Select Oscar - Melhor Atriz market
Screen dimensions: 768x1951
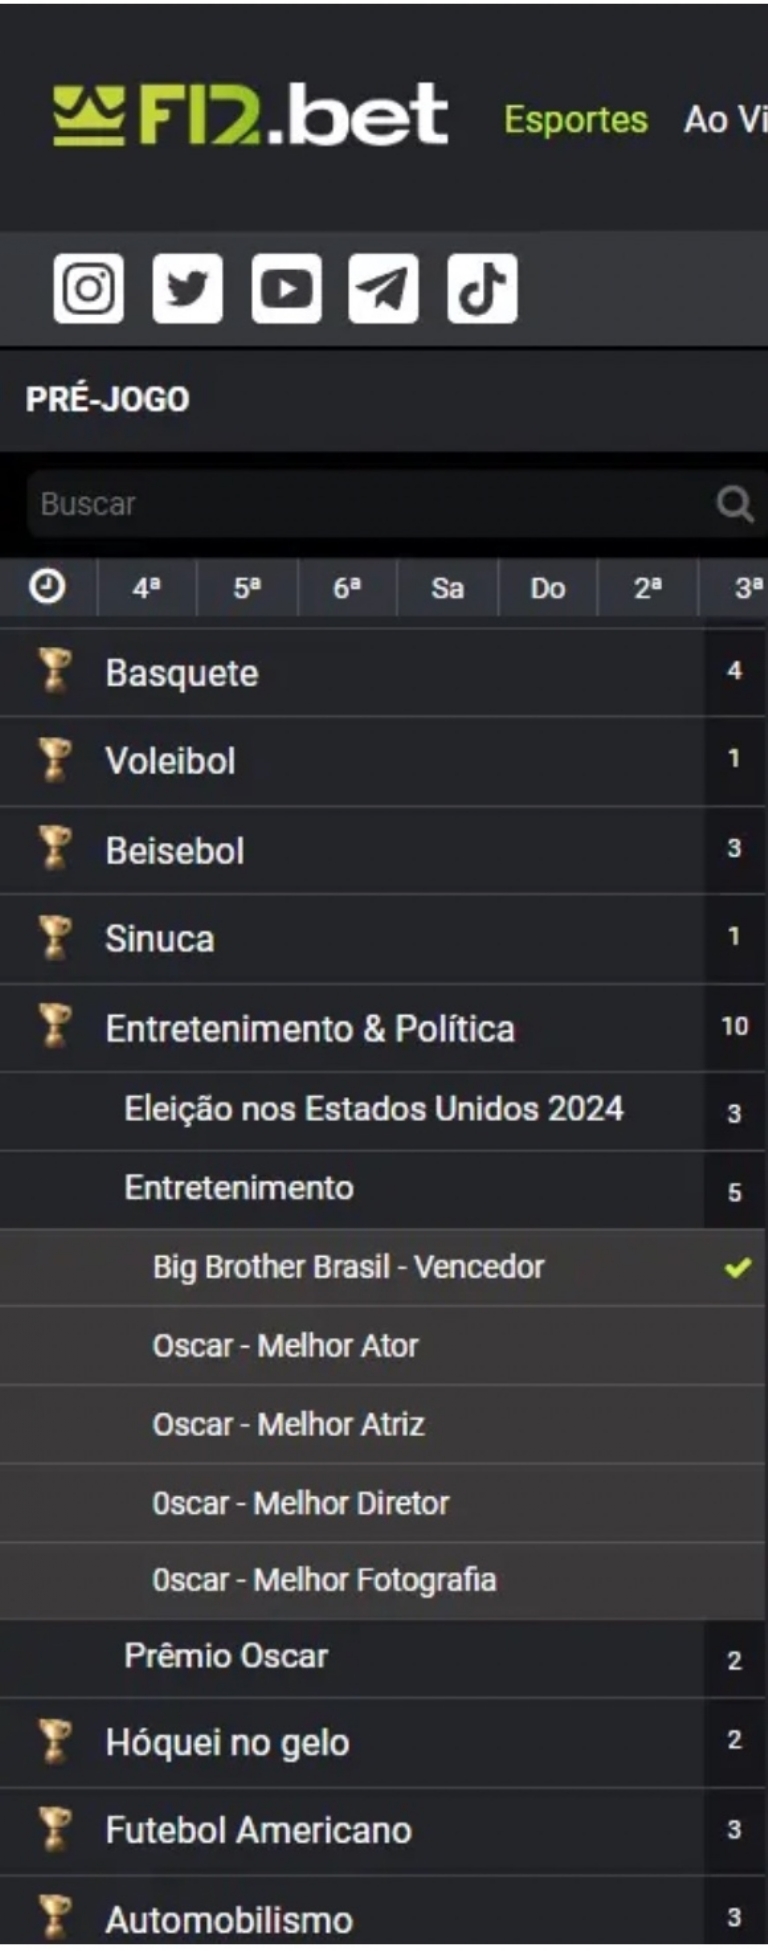tap(288, 1424)
